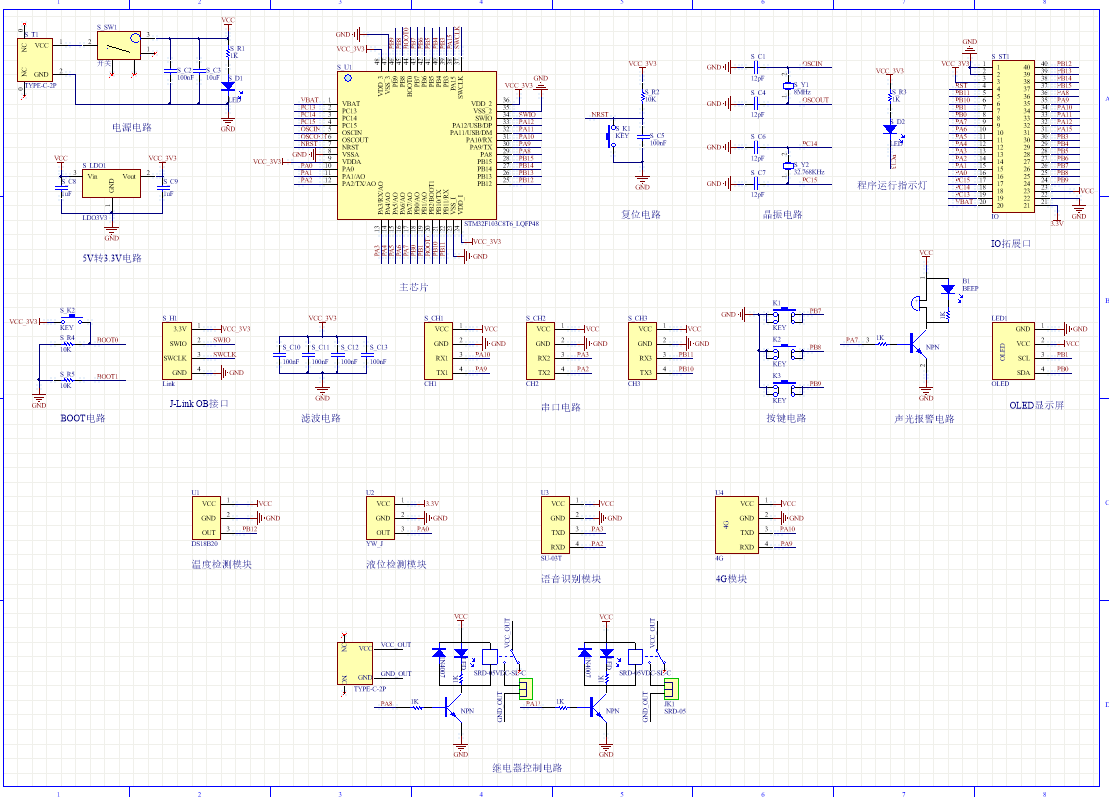Screen dimensions: 1109x797
Task: Select the S_Y1 8MHz crystal
Action: click(788, 86)
